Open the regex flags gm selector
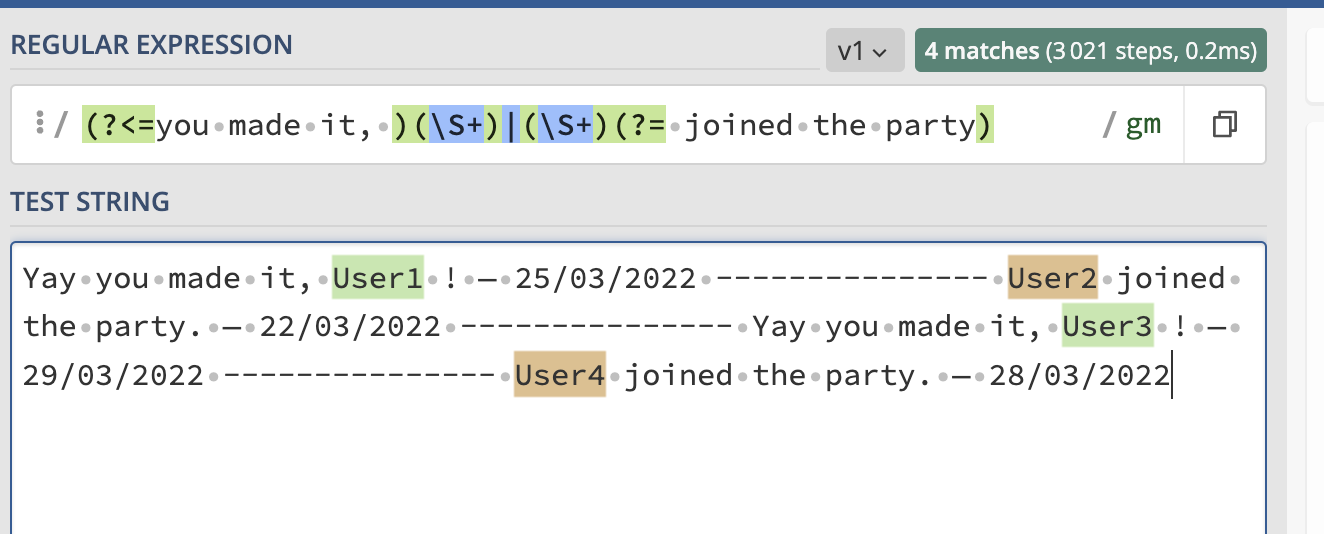This screenshot has width=1324, height=534. coord(1144,125)
